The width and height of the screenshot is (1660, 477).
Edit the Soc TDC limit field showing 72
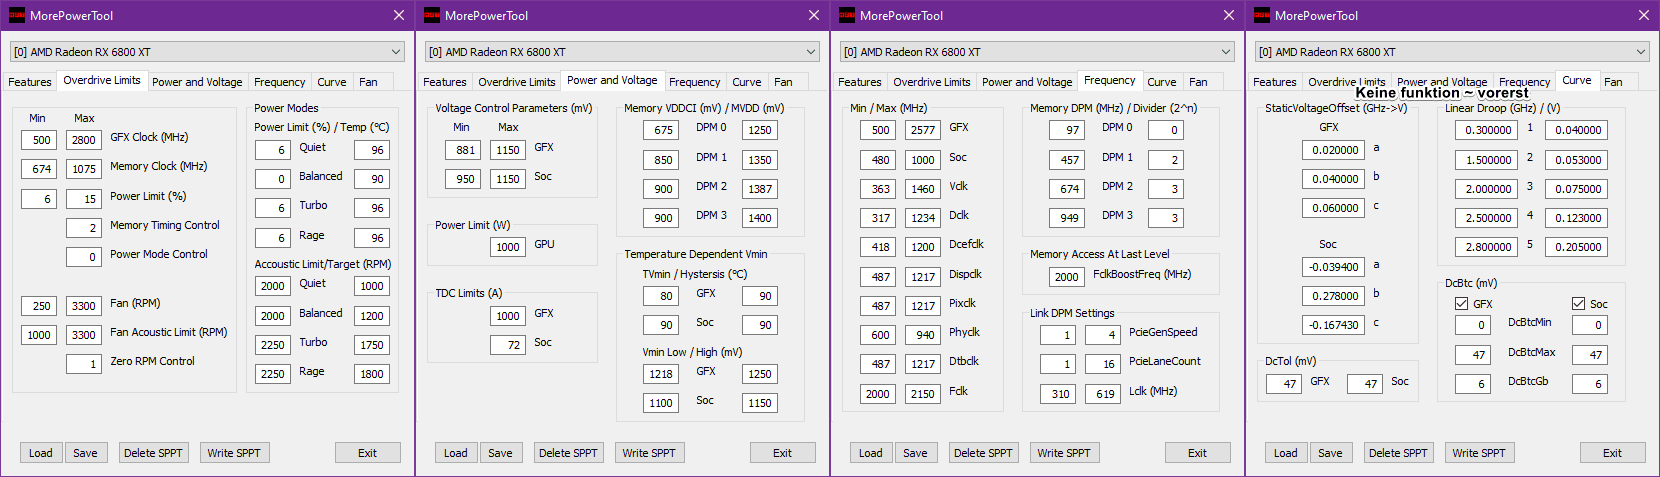[508, 345]
